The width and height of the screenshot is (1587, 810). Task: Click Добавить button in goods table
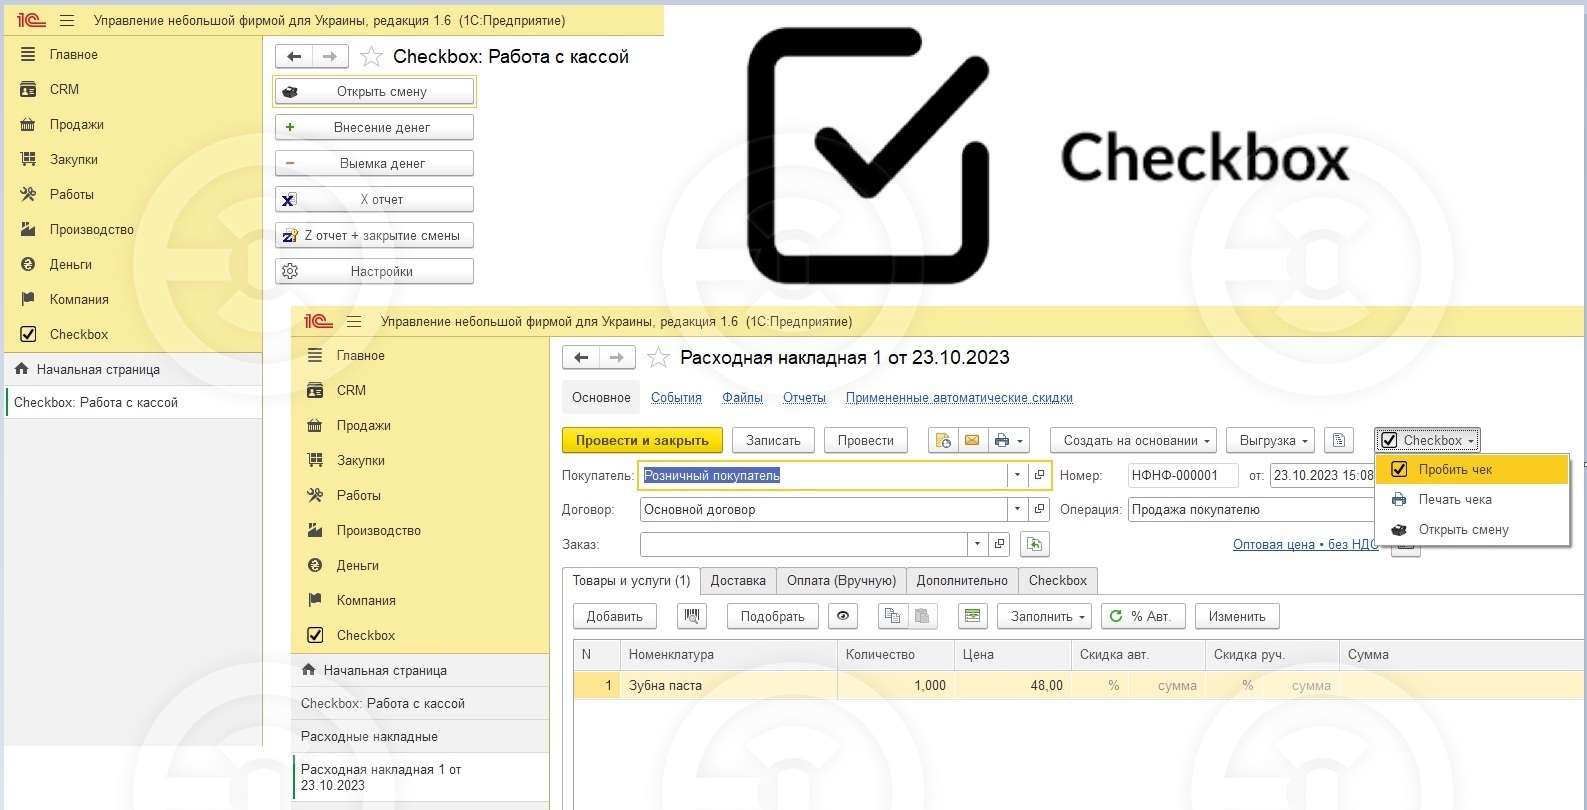(x=615, y=616)
